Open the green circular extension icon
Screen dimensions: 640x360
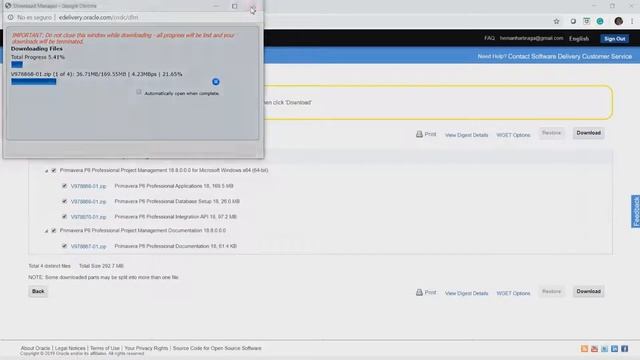[x=600, y=21]
